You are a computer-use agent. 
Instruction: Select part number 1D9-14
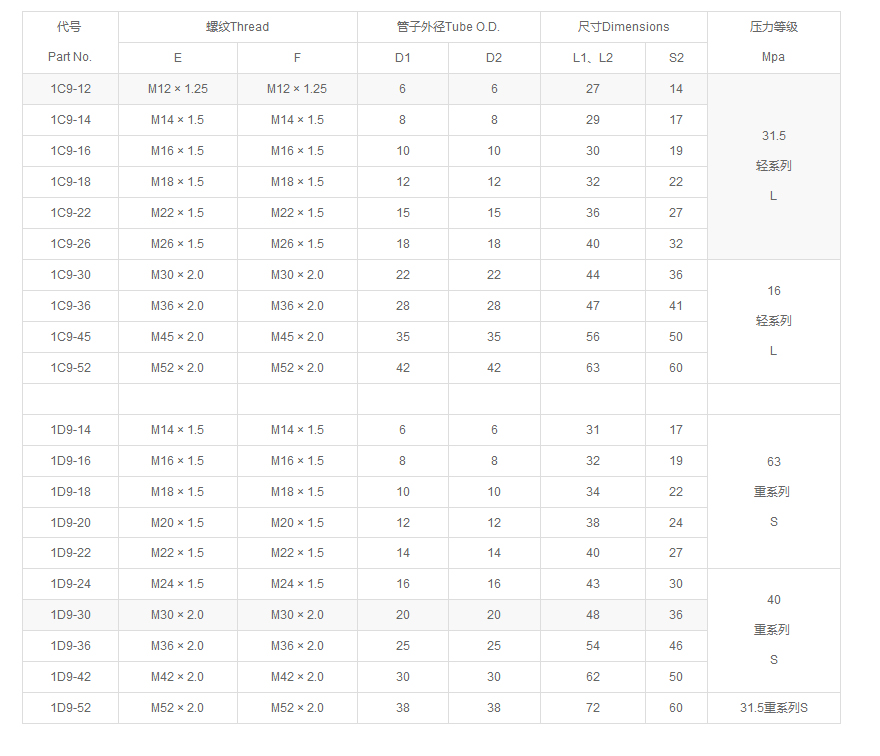[x=70, y=430]
